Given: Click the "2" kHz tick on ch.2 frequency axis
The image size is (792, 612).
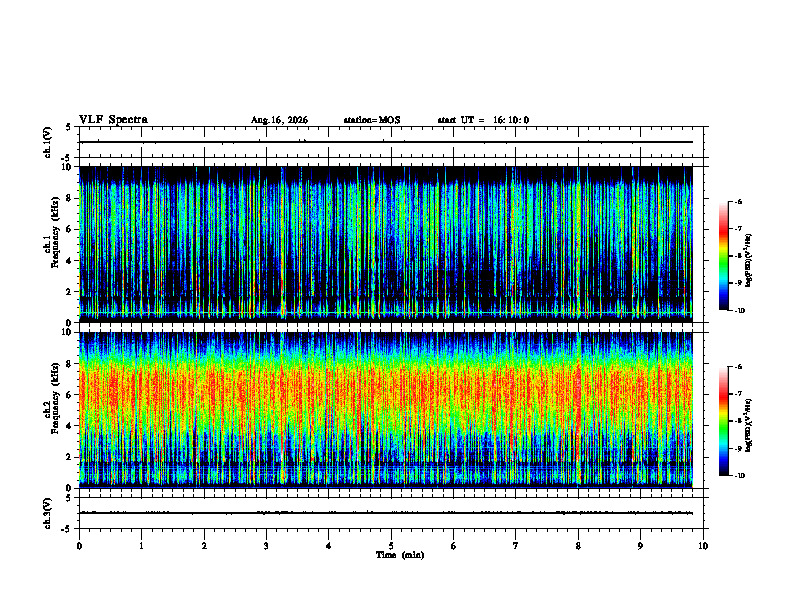Looking at the screenshot, I should point(70,457).
